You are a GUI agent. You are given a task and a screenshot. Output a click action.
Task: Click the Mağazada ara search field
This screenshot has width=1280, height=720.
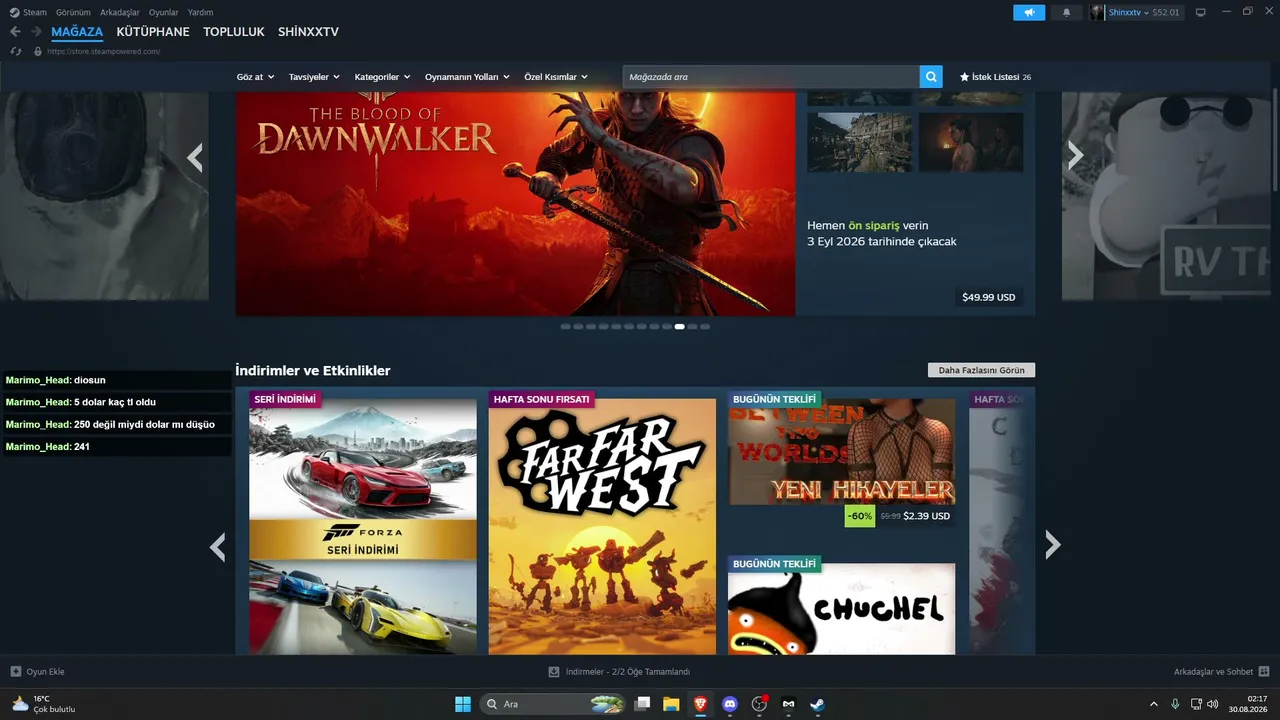click(x=771, y=77)
